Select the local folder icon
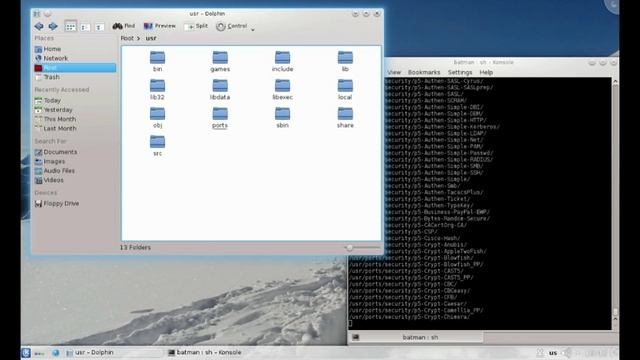Viewport: 640px width, 360px height. coord(345,86)
